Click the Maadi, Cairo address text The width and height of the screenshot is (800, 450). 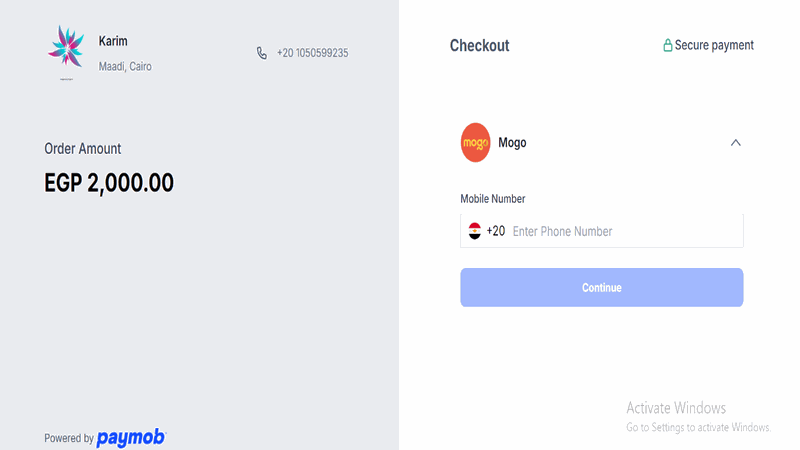[125, 67]
